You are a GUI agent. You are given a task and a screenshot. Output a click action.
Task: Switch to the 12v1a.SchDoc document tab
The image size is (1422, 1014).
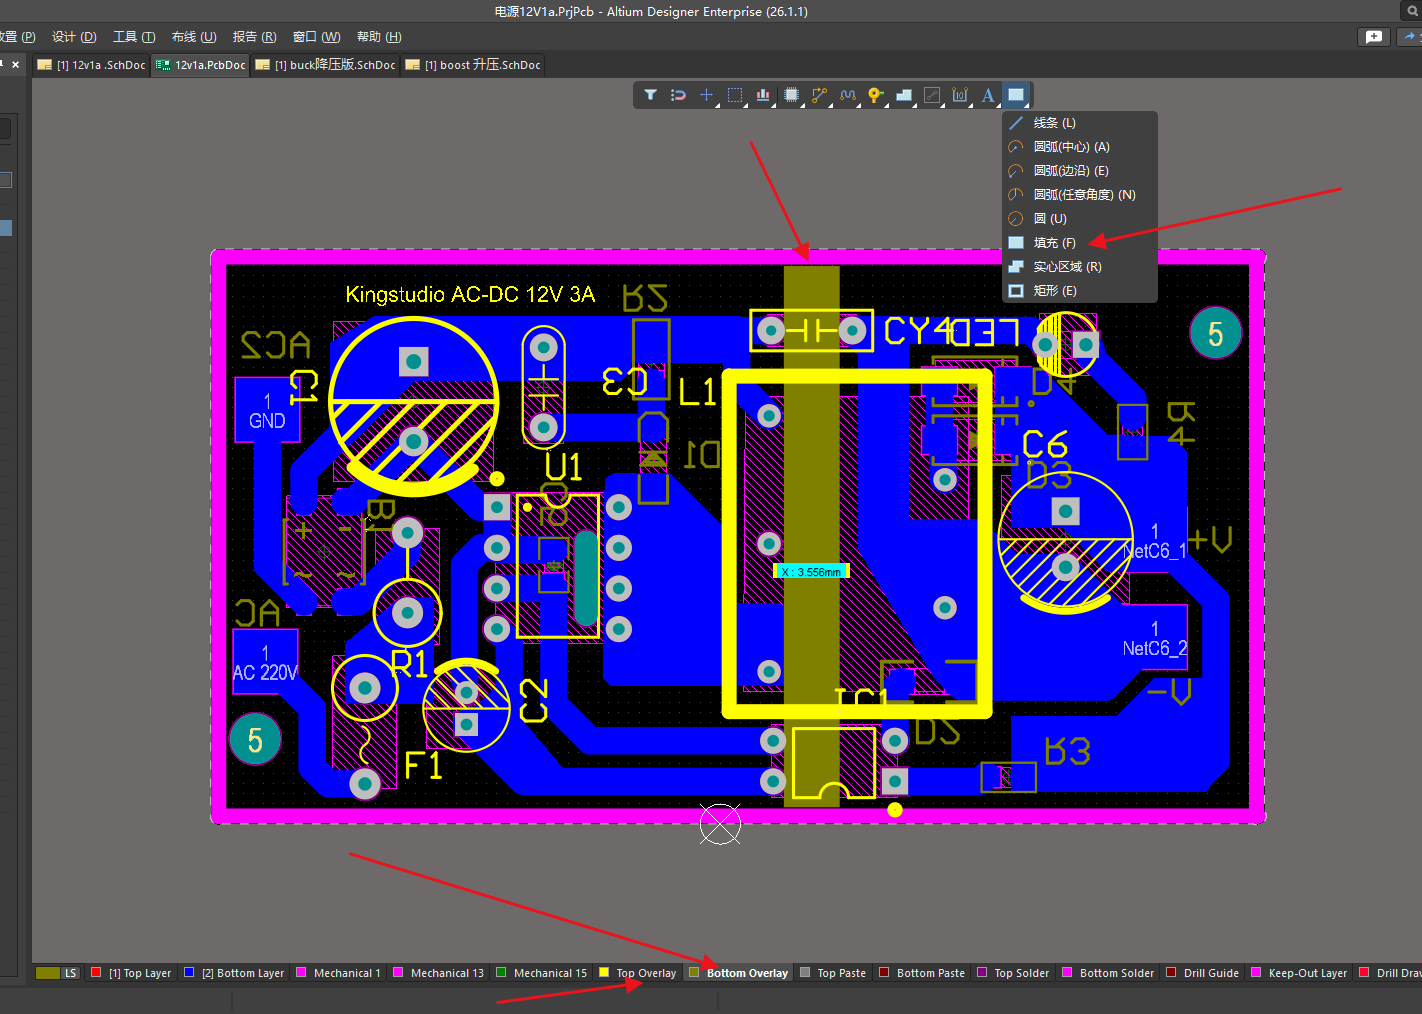pos(92,65)
